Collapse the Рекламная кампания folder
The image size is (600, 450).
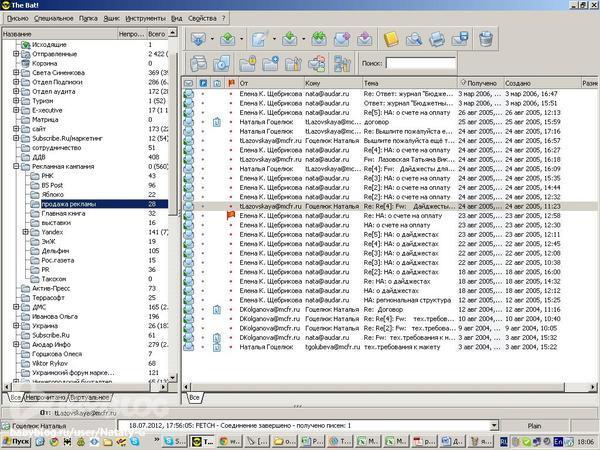(16, 166)
